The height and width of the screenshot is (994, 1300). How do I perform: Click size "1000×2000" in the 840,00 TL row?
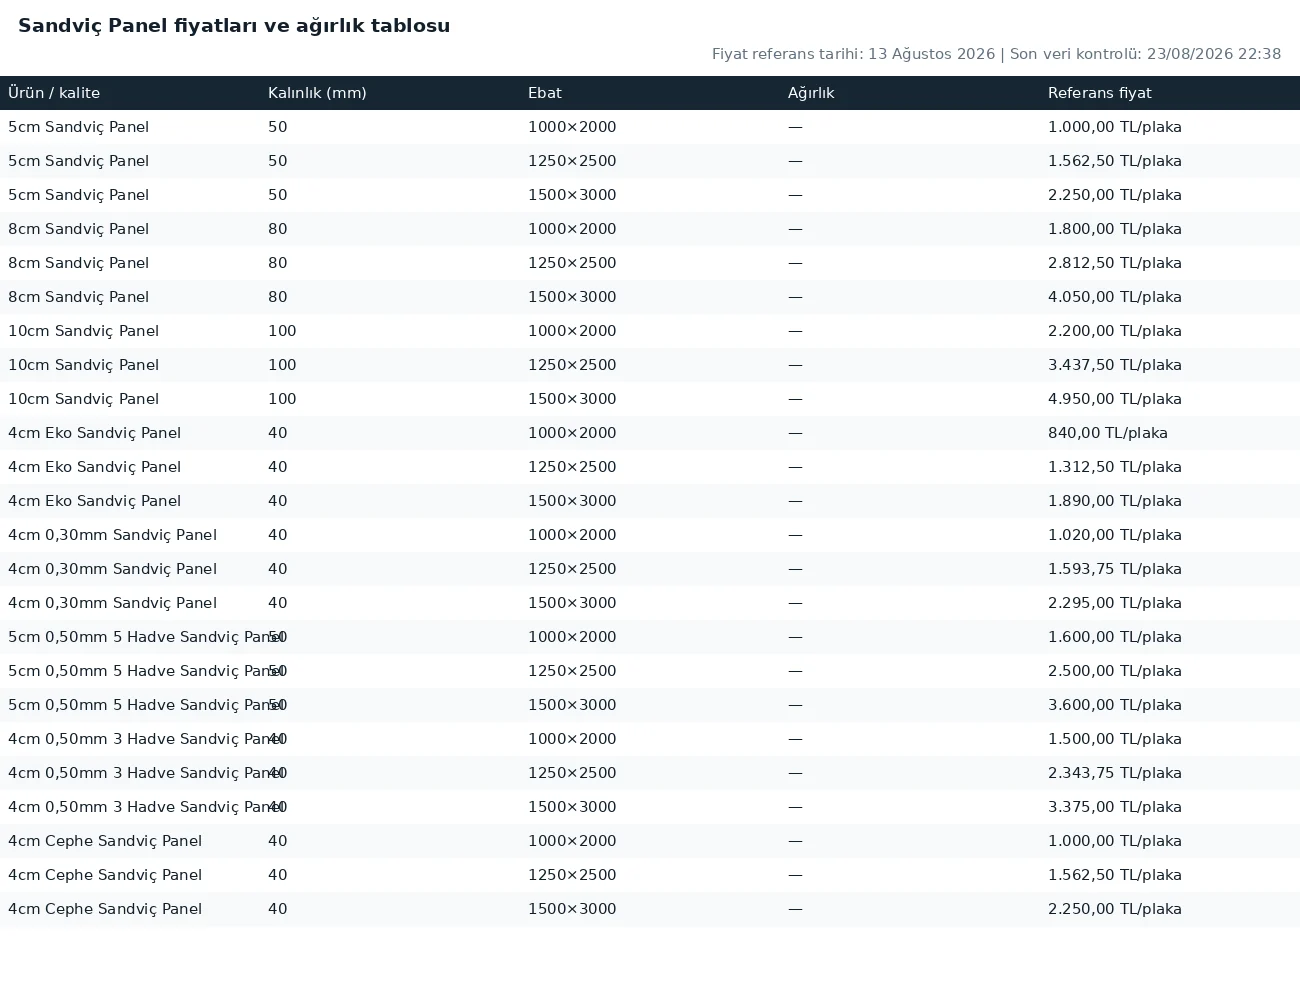tap(572, 433)
